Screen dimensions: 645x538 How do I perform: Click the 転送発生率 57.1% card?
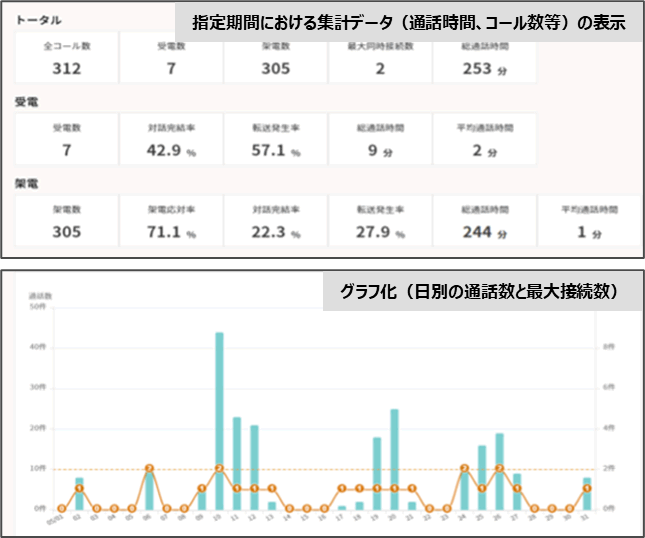(x=276, y=139)
